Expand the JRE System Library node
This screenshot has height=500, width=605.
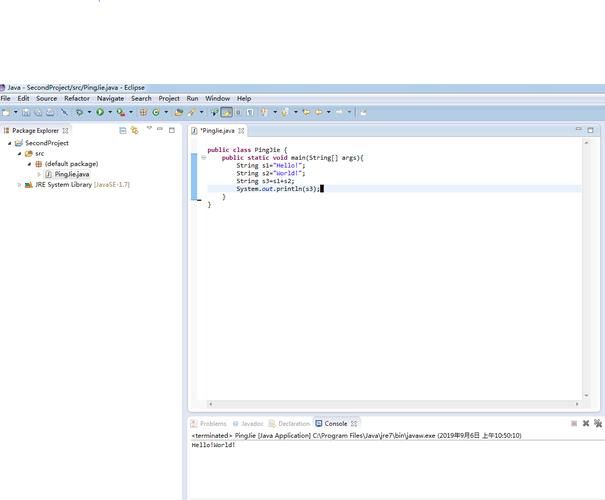(x=19, y=185)
